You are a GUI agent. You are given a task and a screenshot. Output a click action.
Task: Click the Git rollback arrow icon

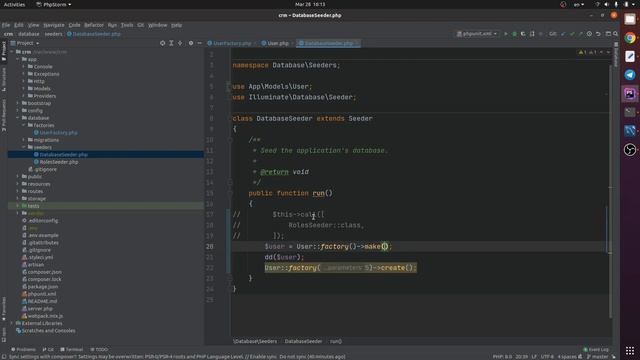coord(598,34)
